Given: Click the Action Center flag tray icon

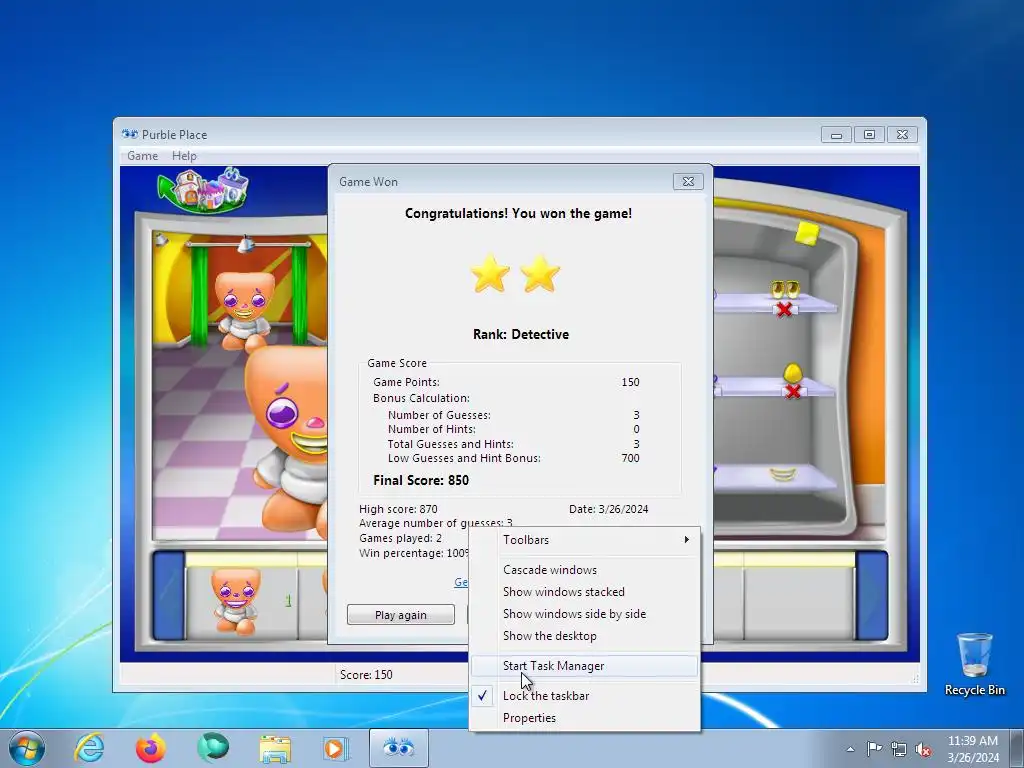Looking at the screenshot, I should [874, 749].
